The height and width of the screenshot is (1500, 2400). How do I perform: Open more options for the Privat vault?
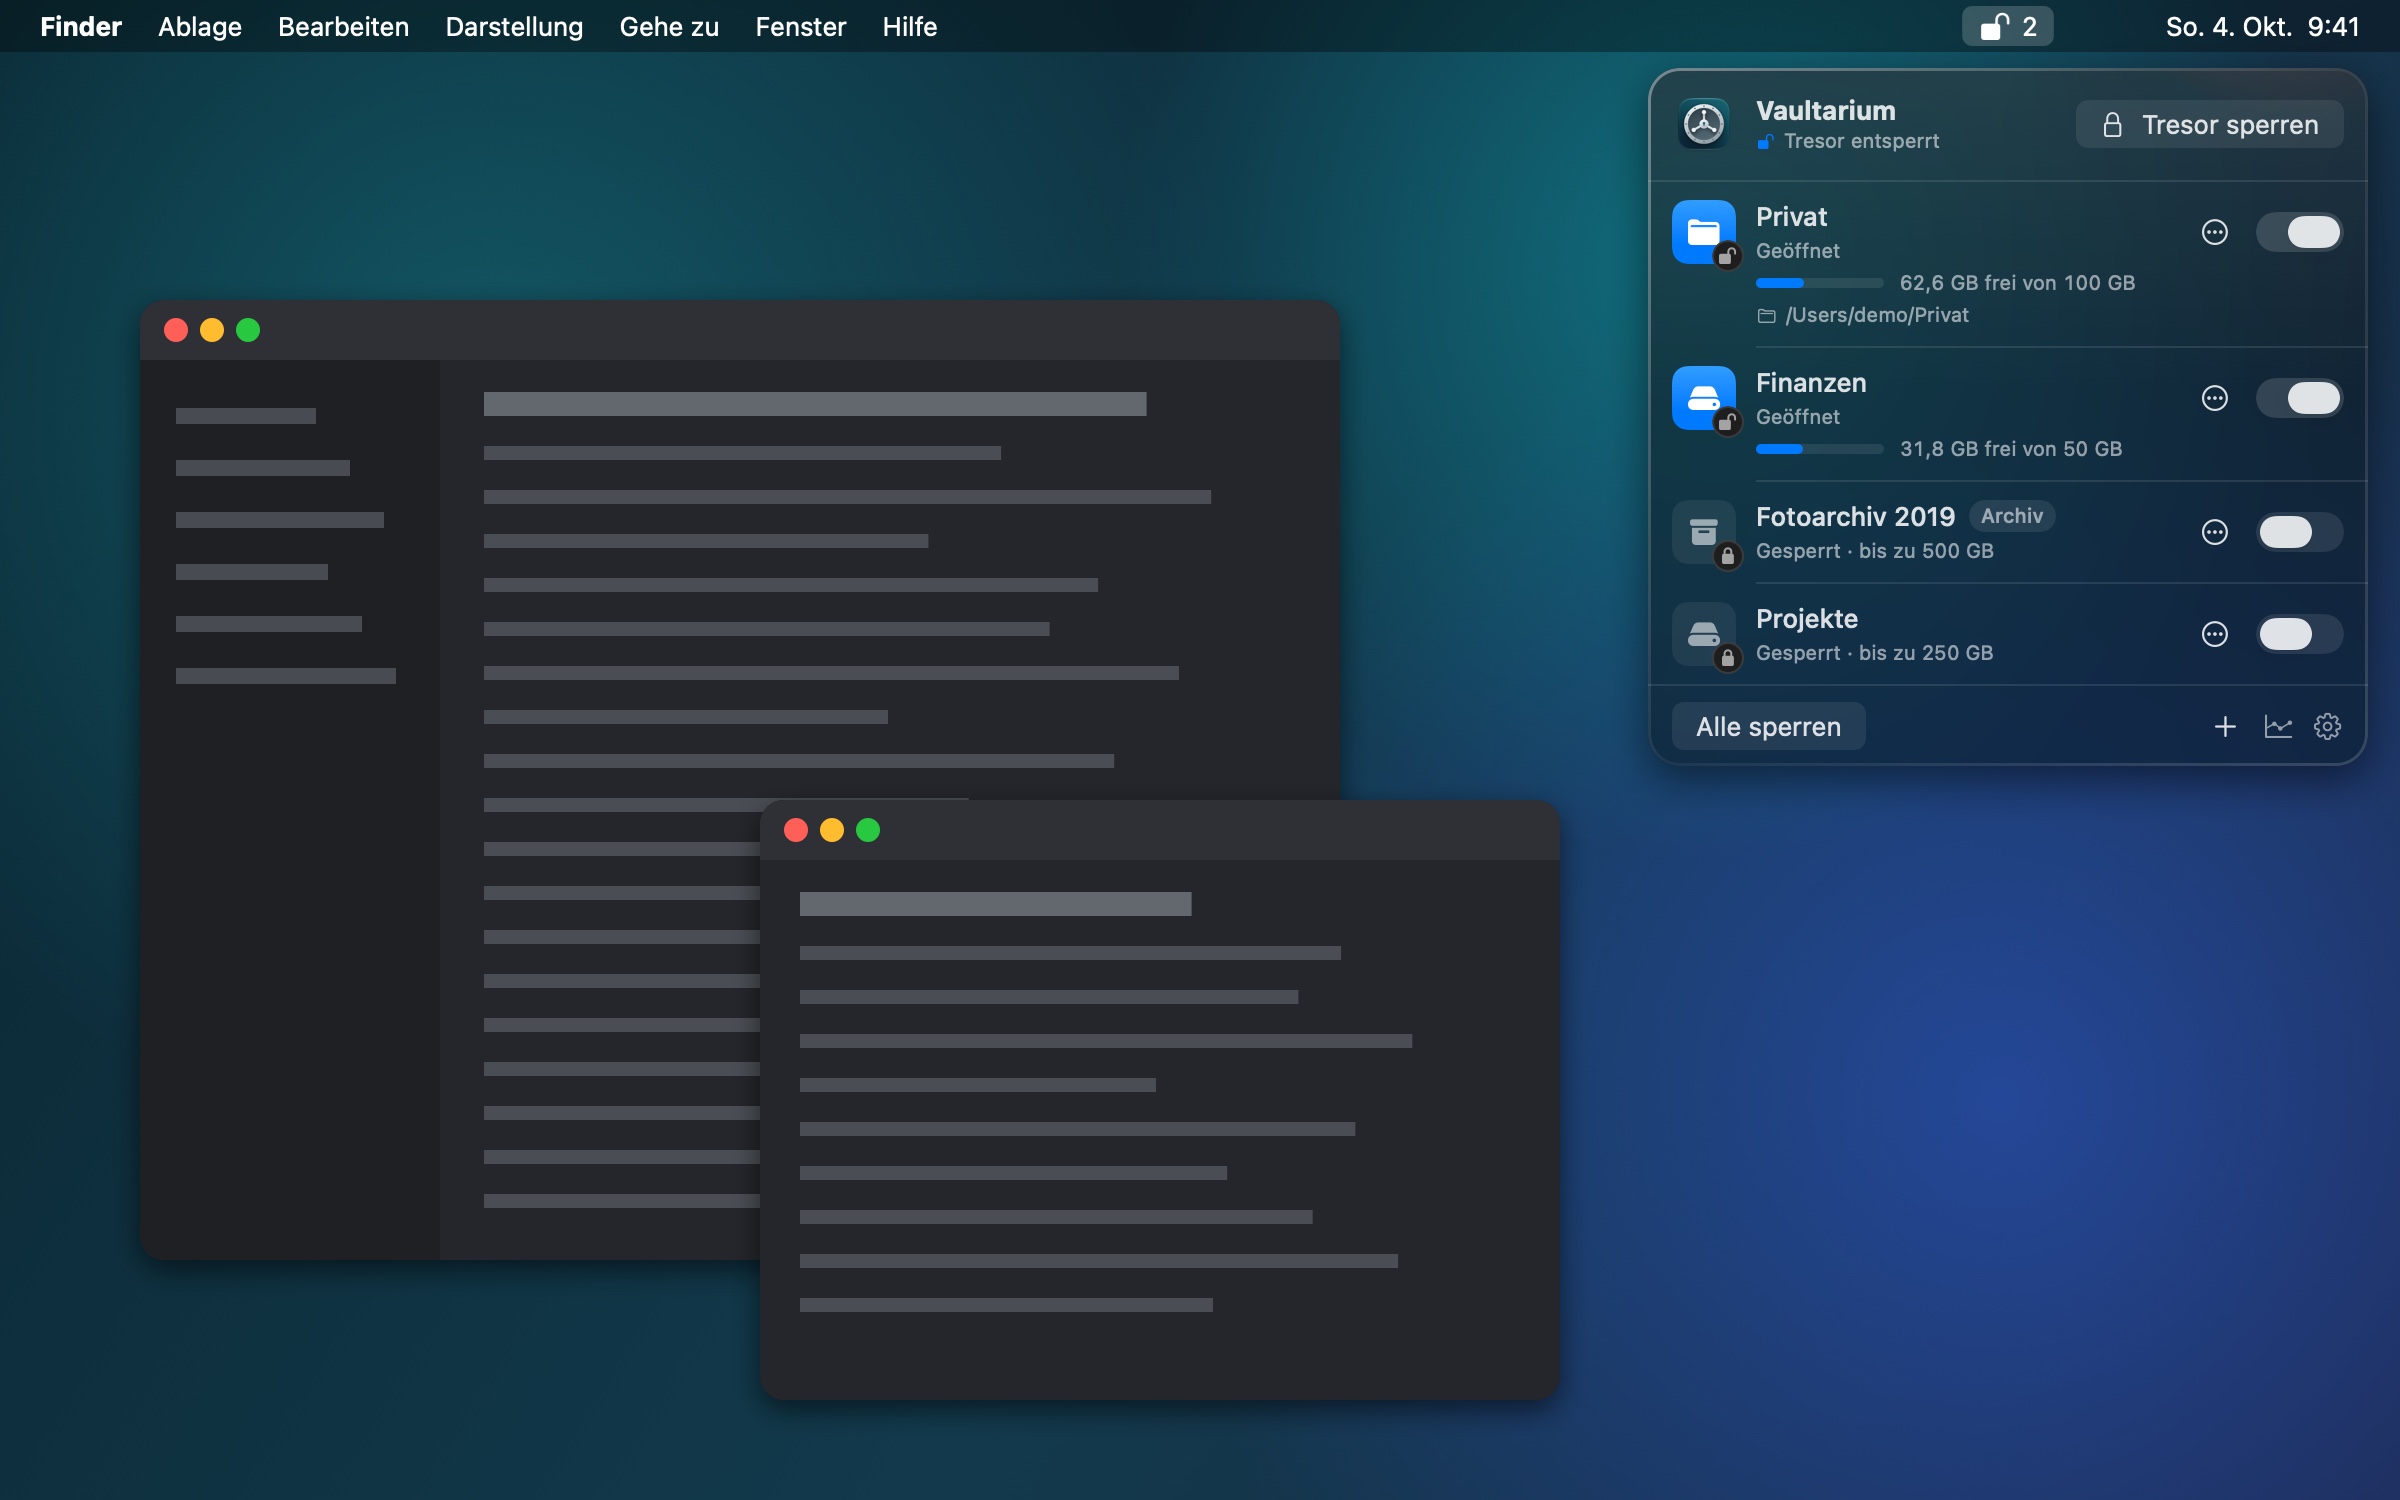2214,232
